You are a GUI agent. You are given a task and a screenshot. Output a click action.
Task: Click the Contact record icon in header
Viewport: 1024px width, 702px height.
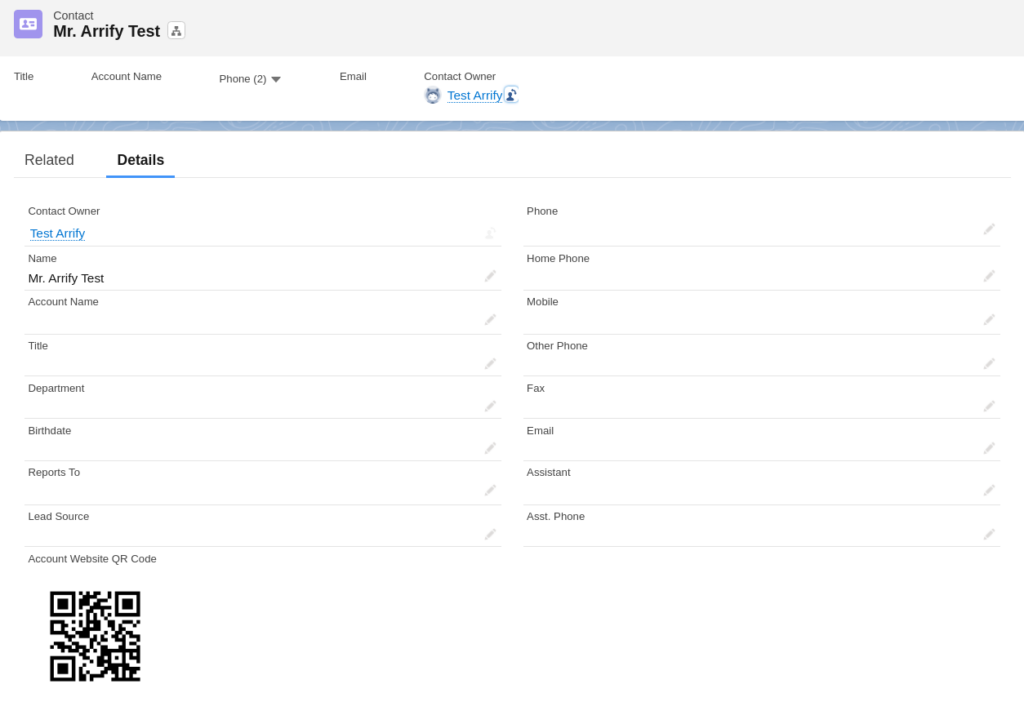28,24
